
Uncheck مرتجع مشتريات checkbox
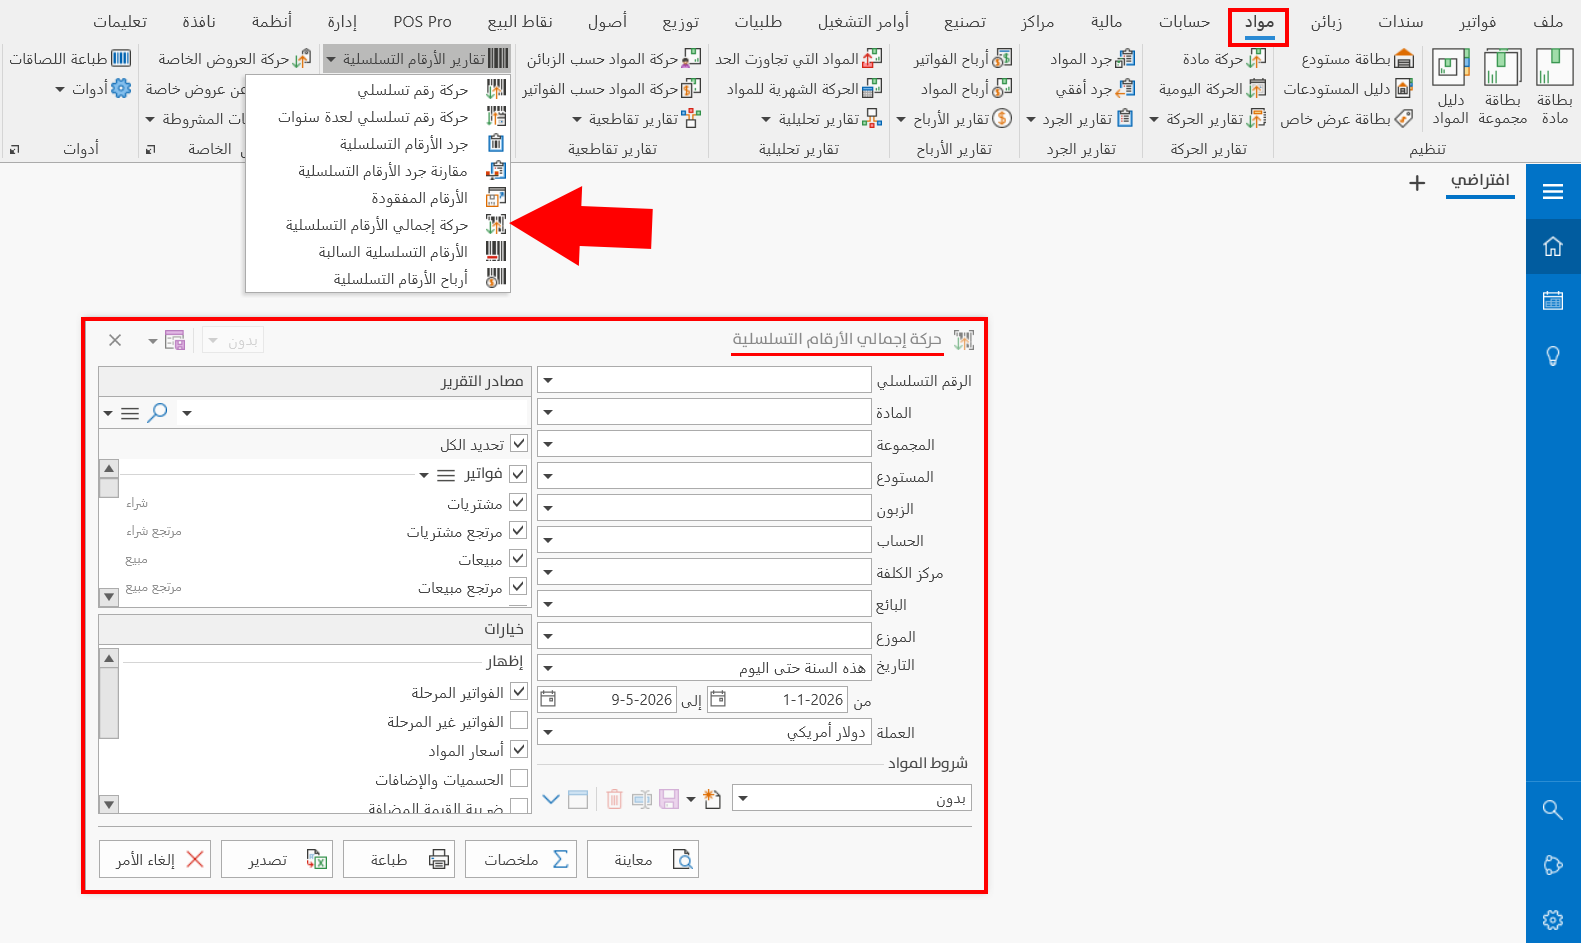point(518,530)
